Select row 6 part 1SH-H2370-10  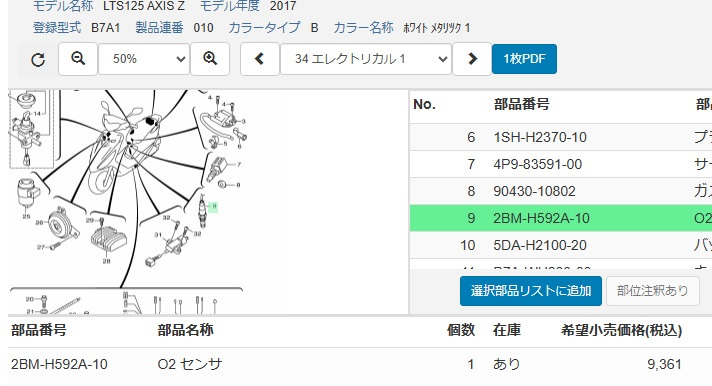(561, 137)
